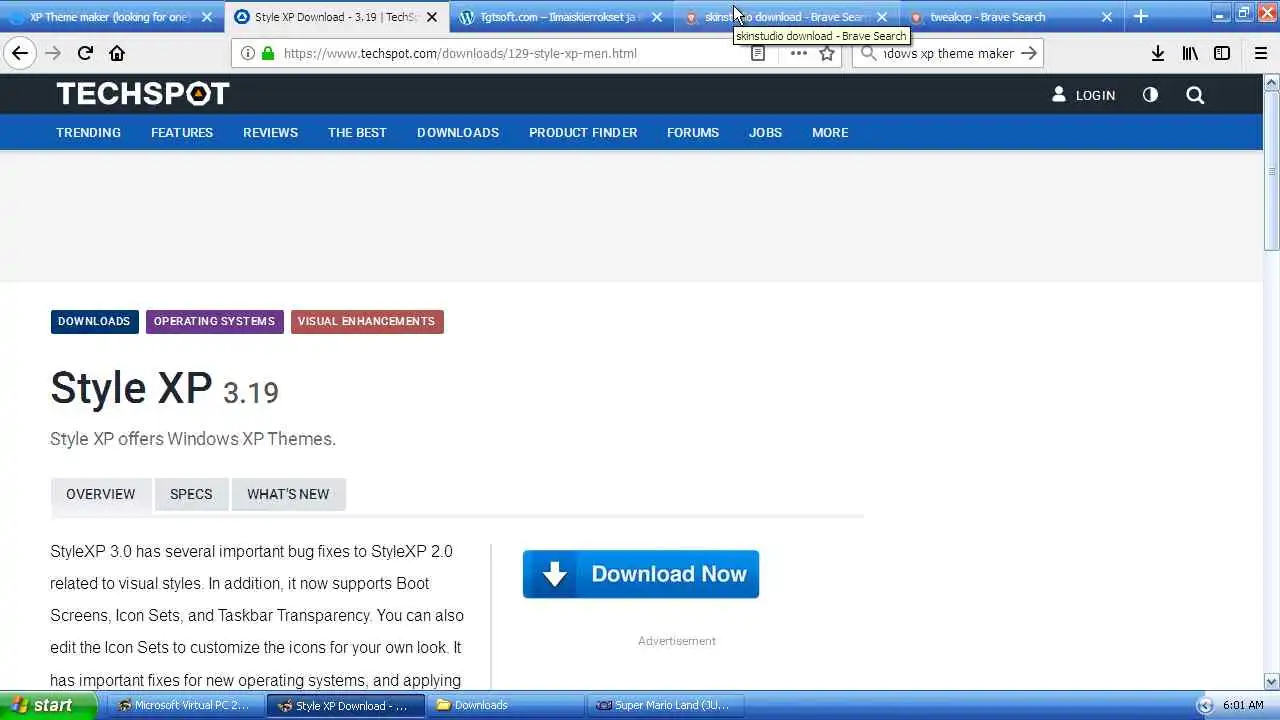This screenshot has height=720, width=1280.
Task: Open the DOWNLOADS nav menu item
Action: [458, 132]
